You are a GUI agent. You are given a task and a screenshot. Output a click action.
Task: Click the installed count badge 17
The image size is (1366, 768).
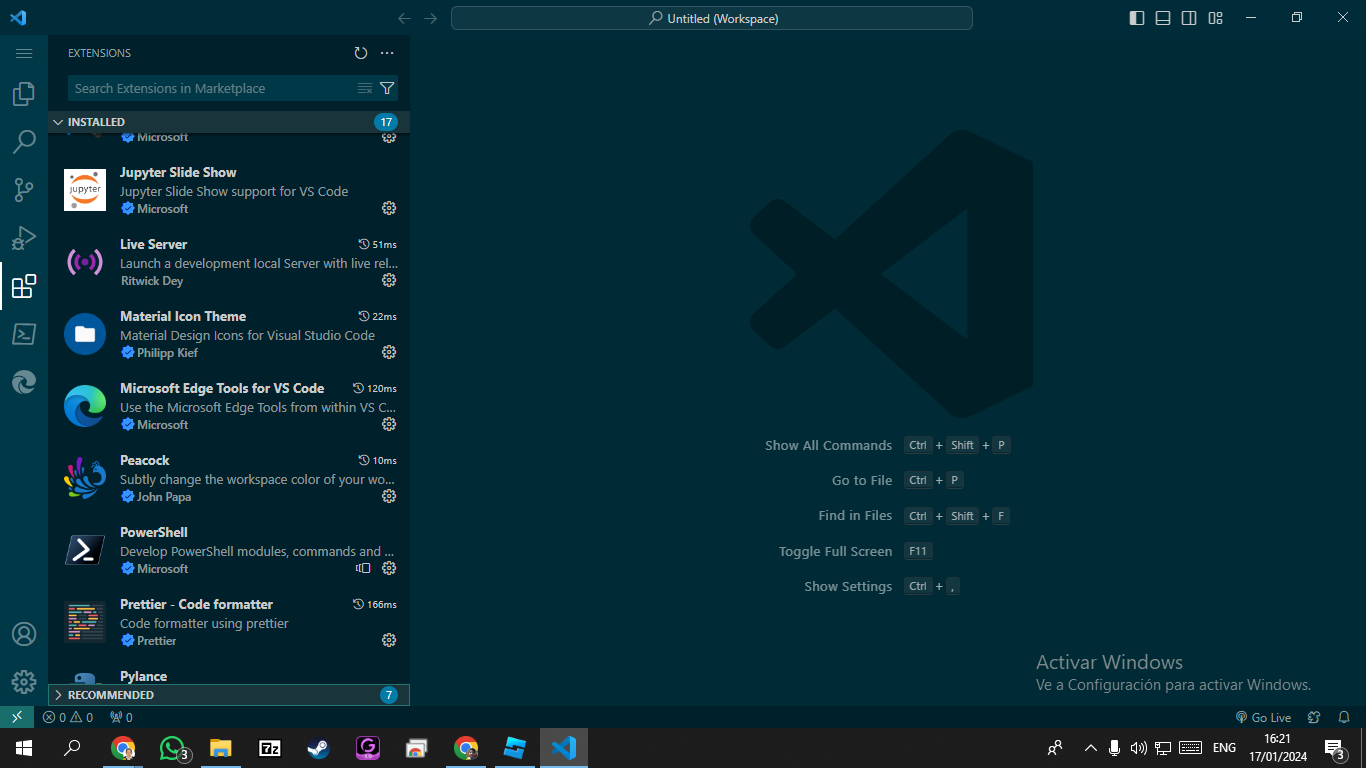[386, 122]
